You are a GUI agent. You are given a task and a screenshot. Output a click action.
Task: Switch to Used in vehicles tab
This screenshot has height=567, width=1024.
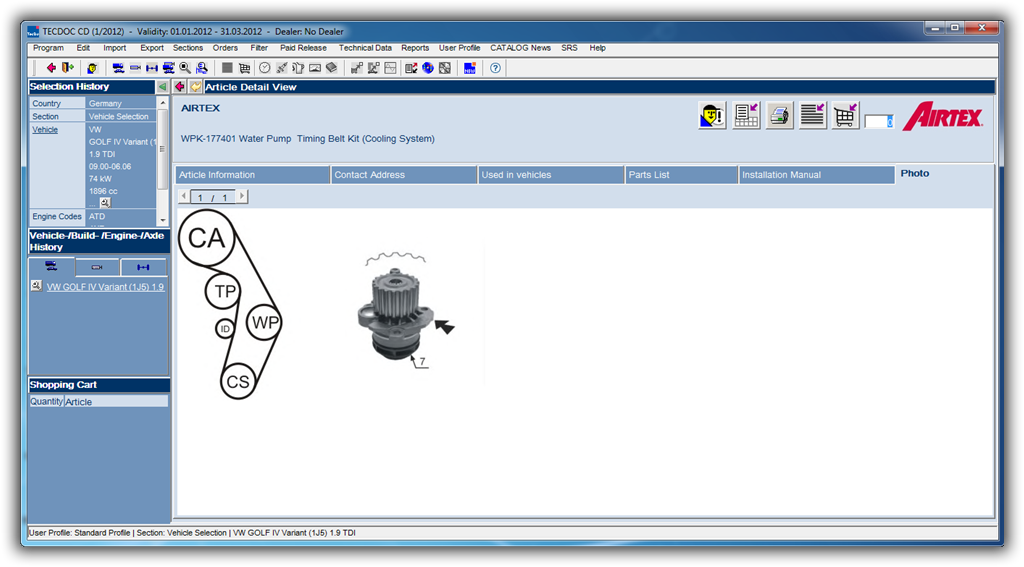coord(551,175)
